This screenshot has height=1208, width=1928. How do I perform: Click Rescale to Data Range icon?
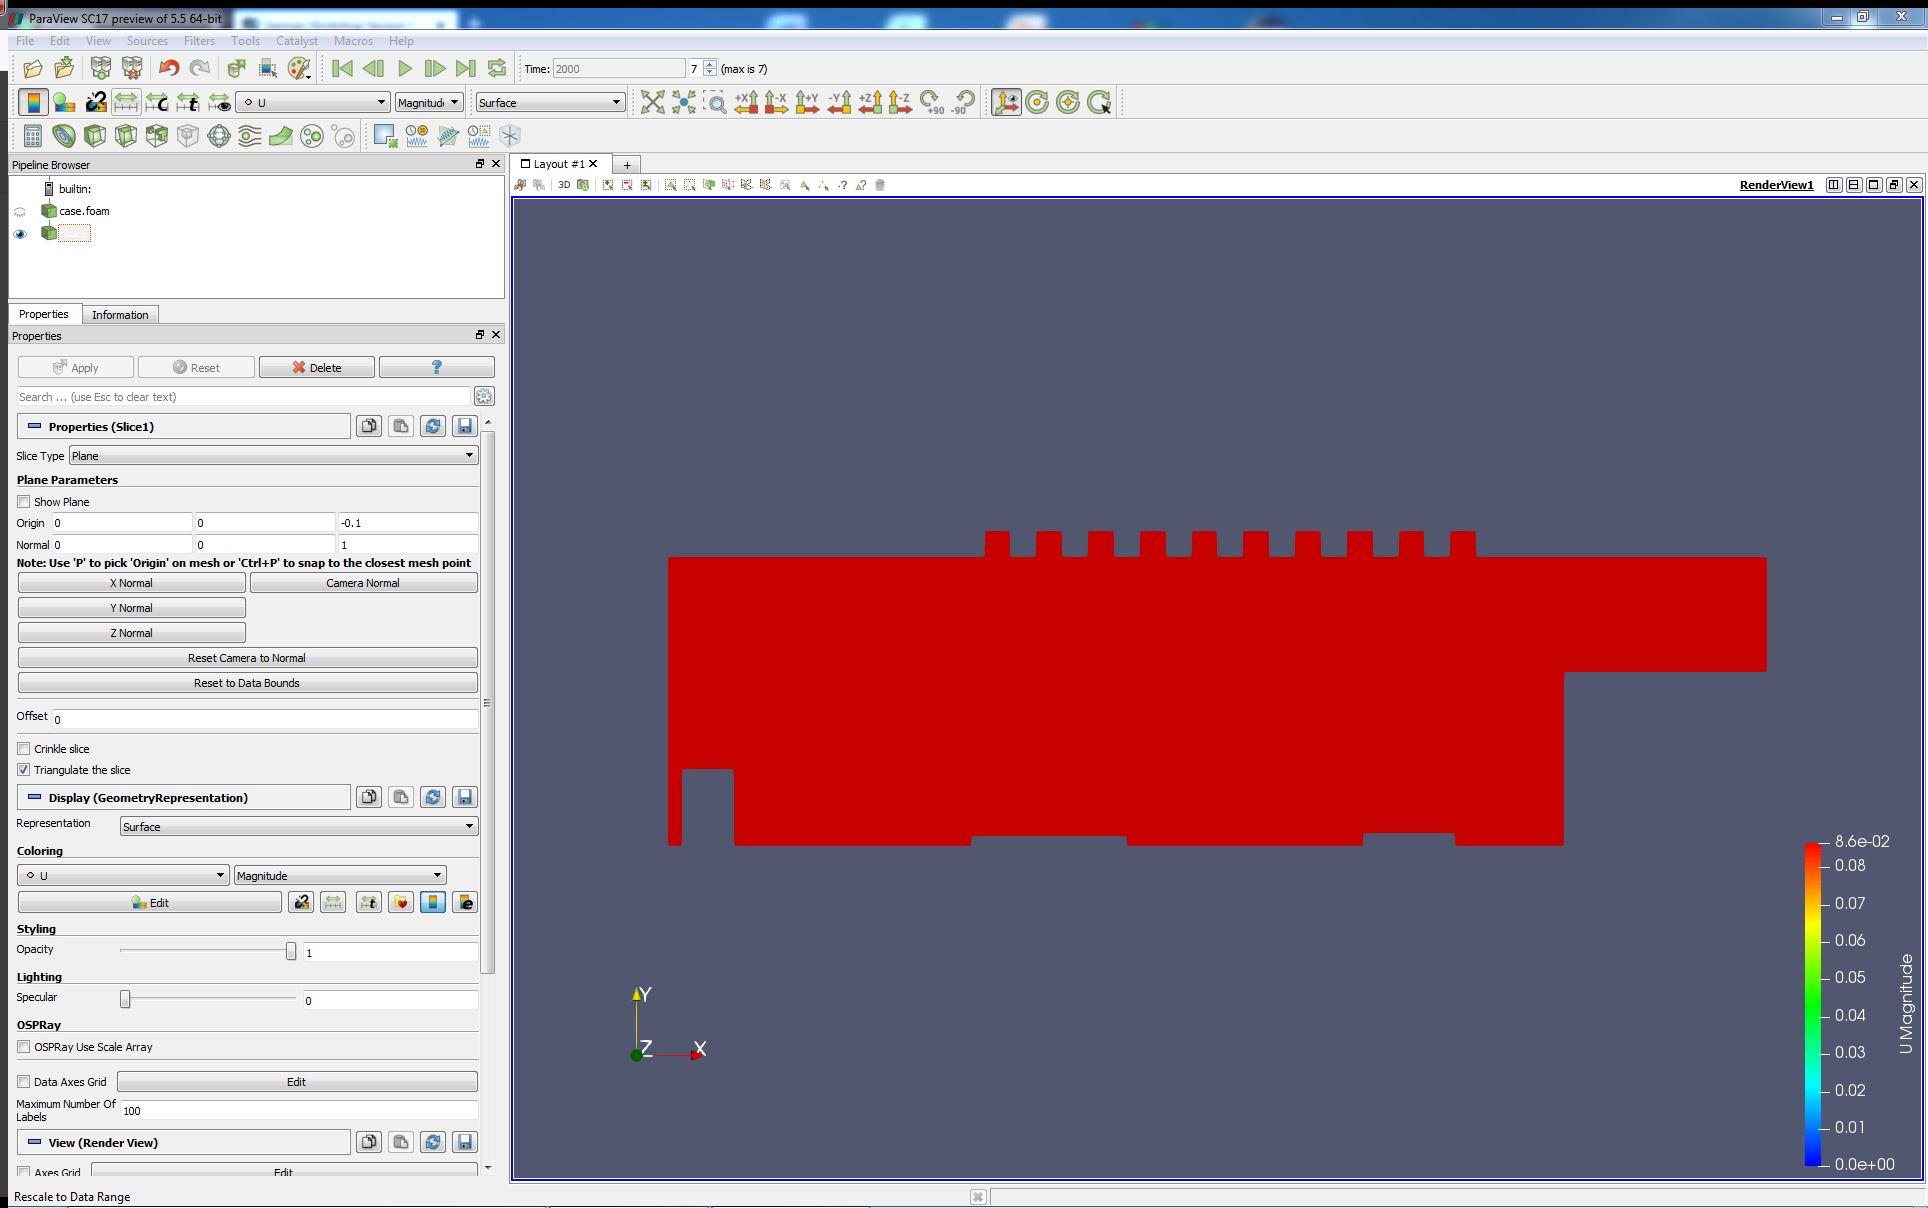pyautogui.click(x=126, y=102)
